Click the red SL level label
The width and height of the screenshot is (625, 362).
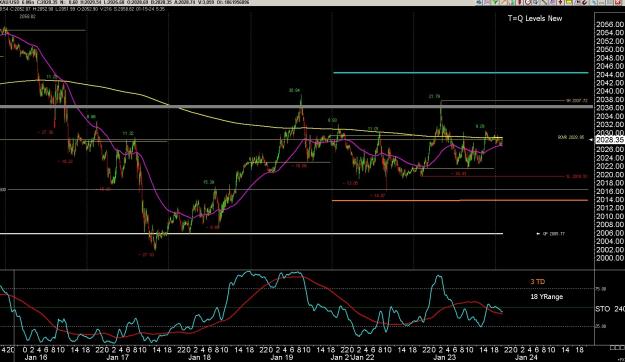pyautogui.click(x=576, y=176)
